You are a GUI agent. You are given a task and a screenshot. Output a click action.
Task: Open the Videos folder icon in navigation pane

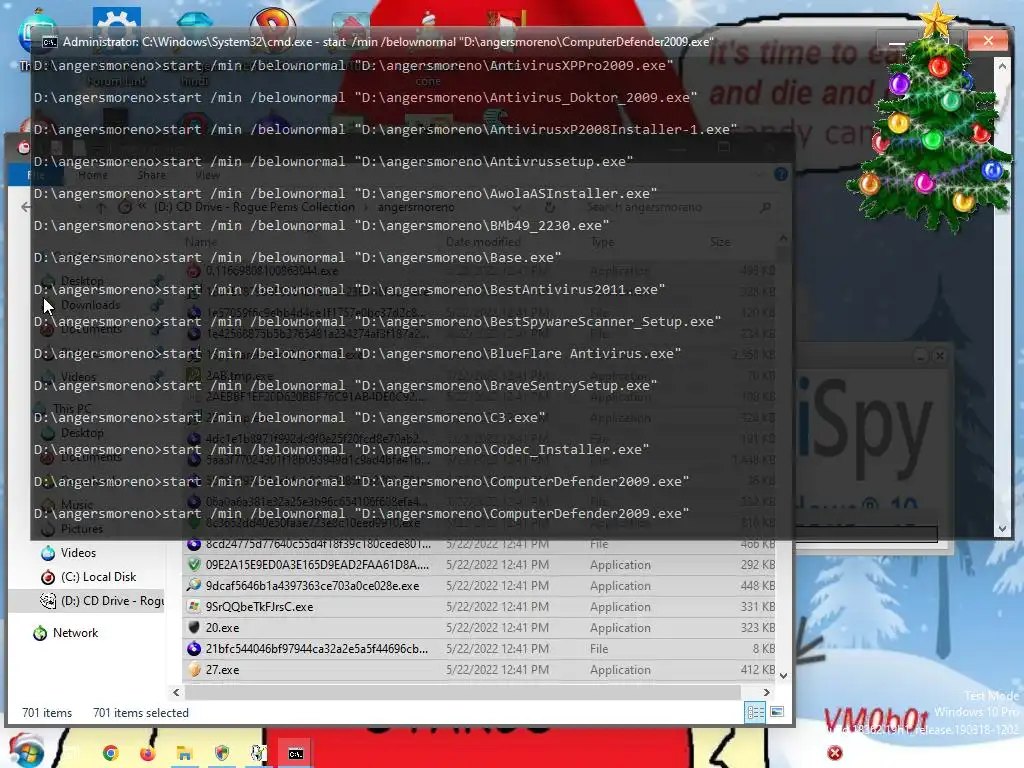48,553
